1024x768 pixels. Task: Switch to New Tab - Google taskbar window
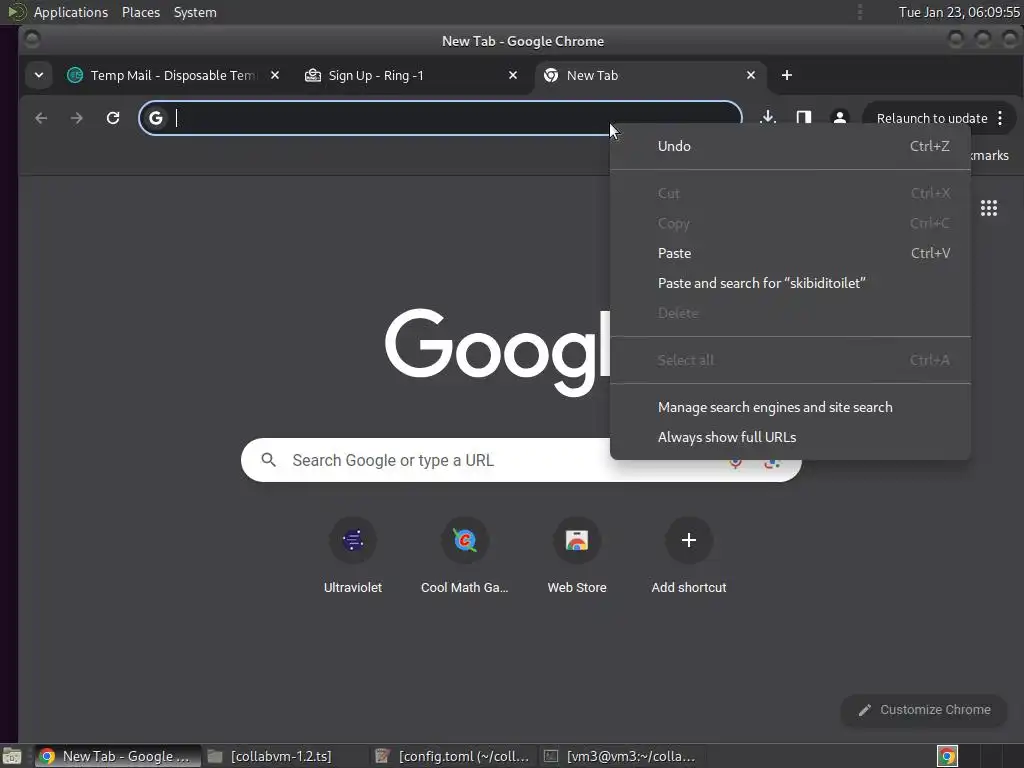tap(118, 756)
